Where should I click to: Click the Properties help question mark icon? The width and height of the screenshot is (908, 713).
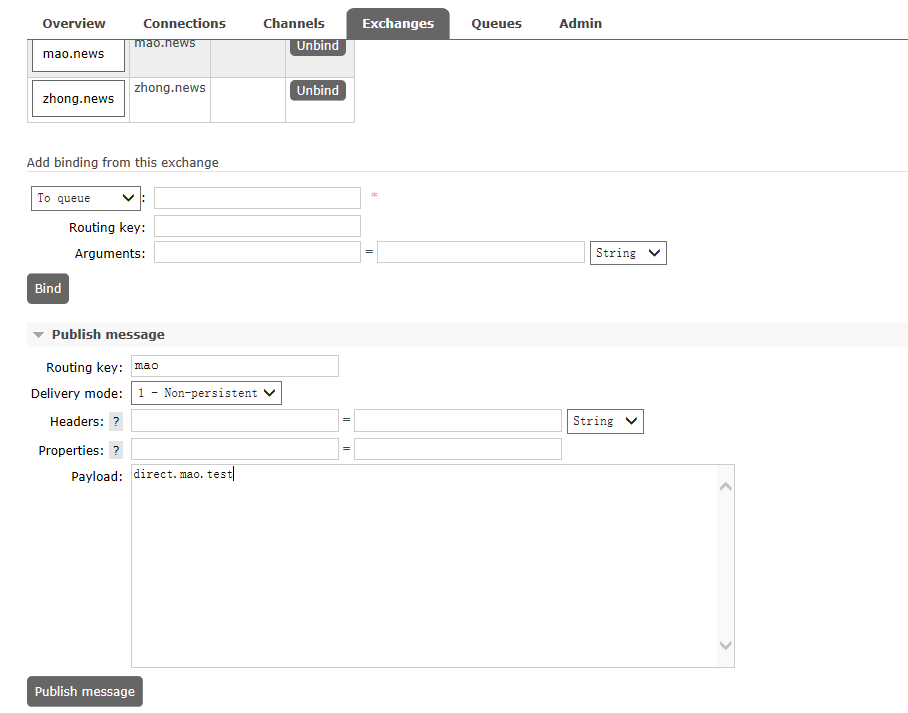click(117, 451)
